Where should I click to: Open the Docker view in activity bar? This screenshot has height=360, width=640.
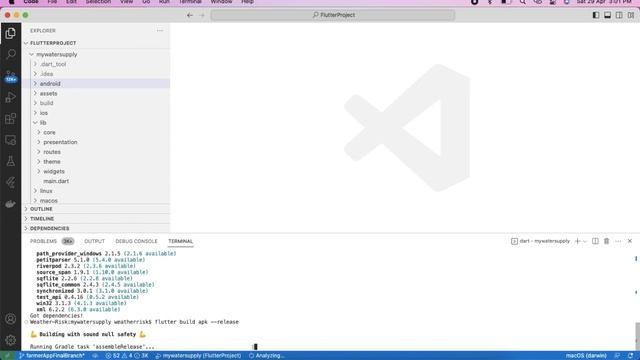pos(11,204)
